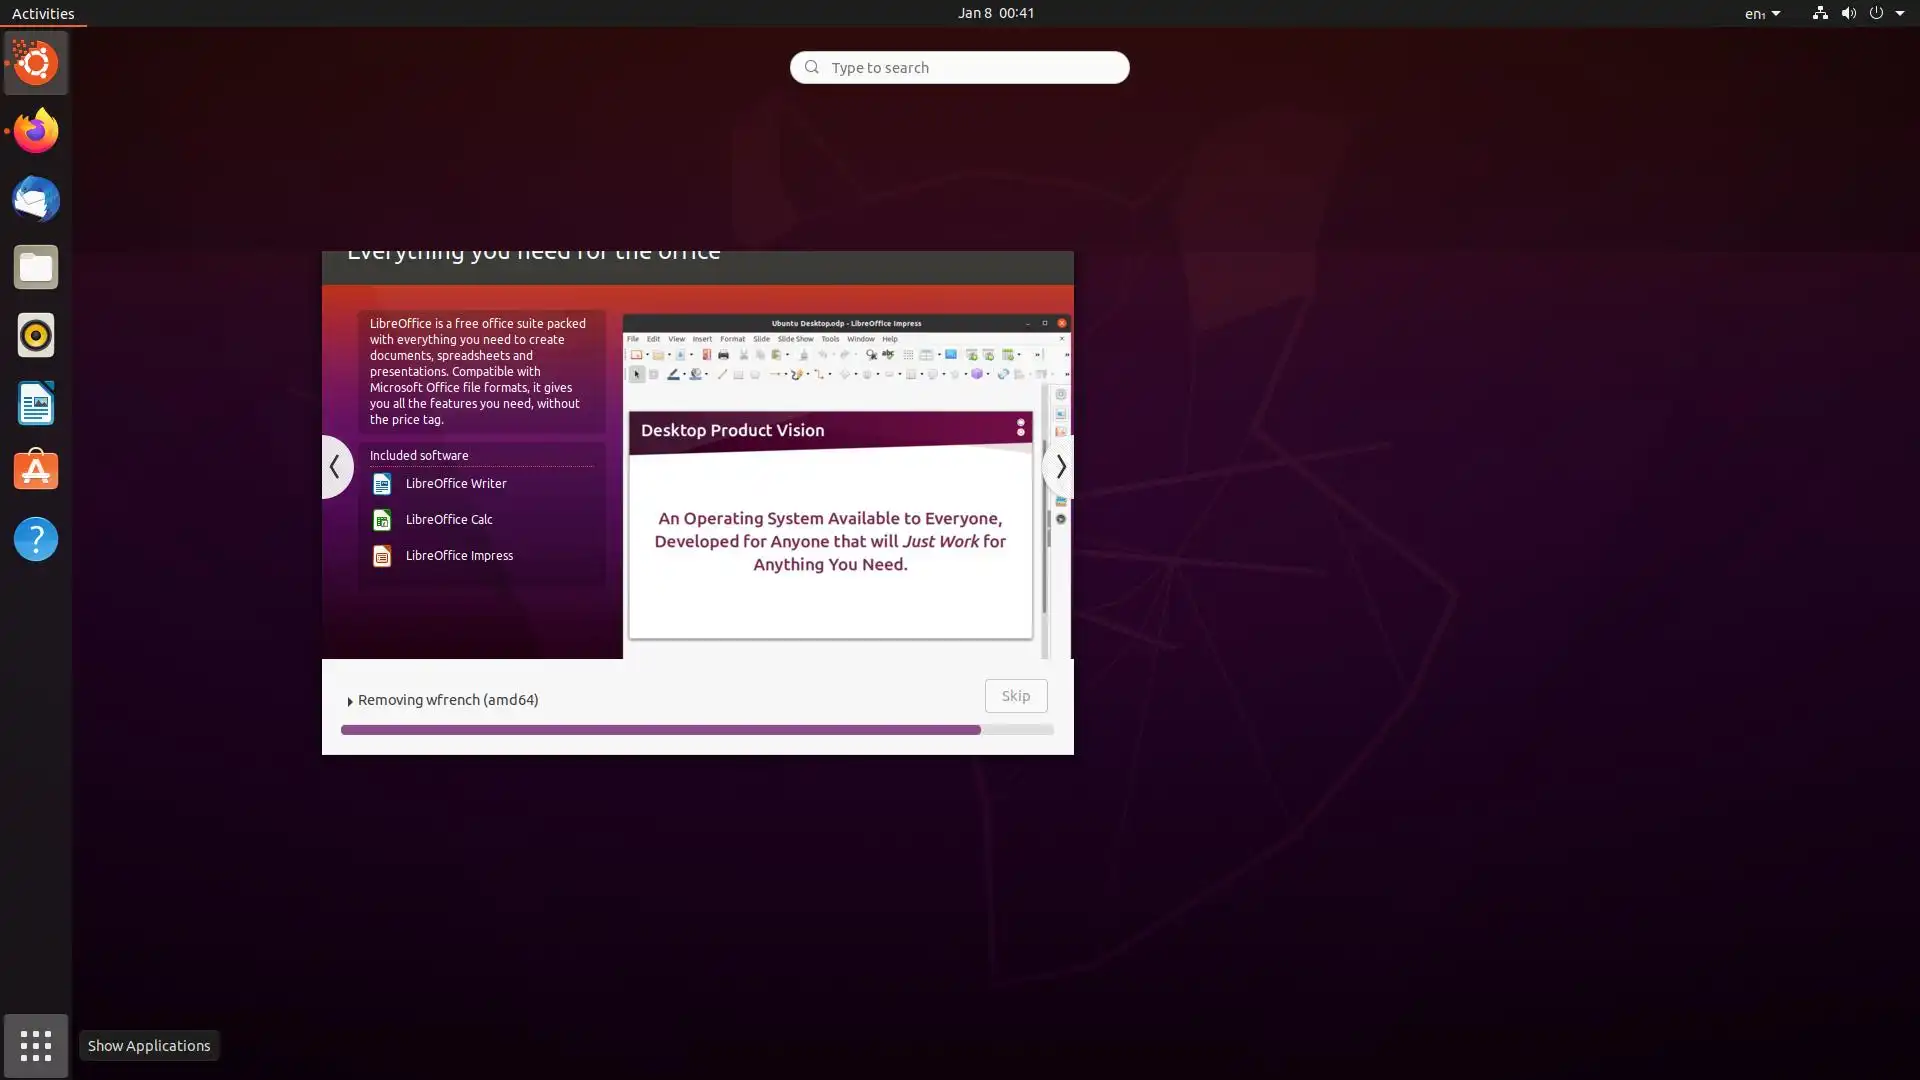Focus the Type to search field
The height and width of the screenshot is (1080, 1920).
pos(960,67)
